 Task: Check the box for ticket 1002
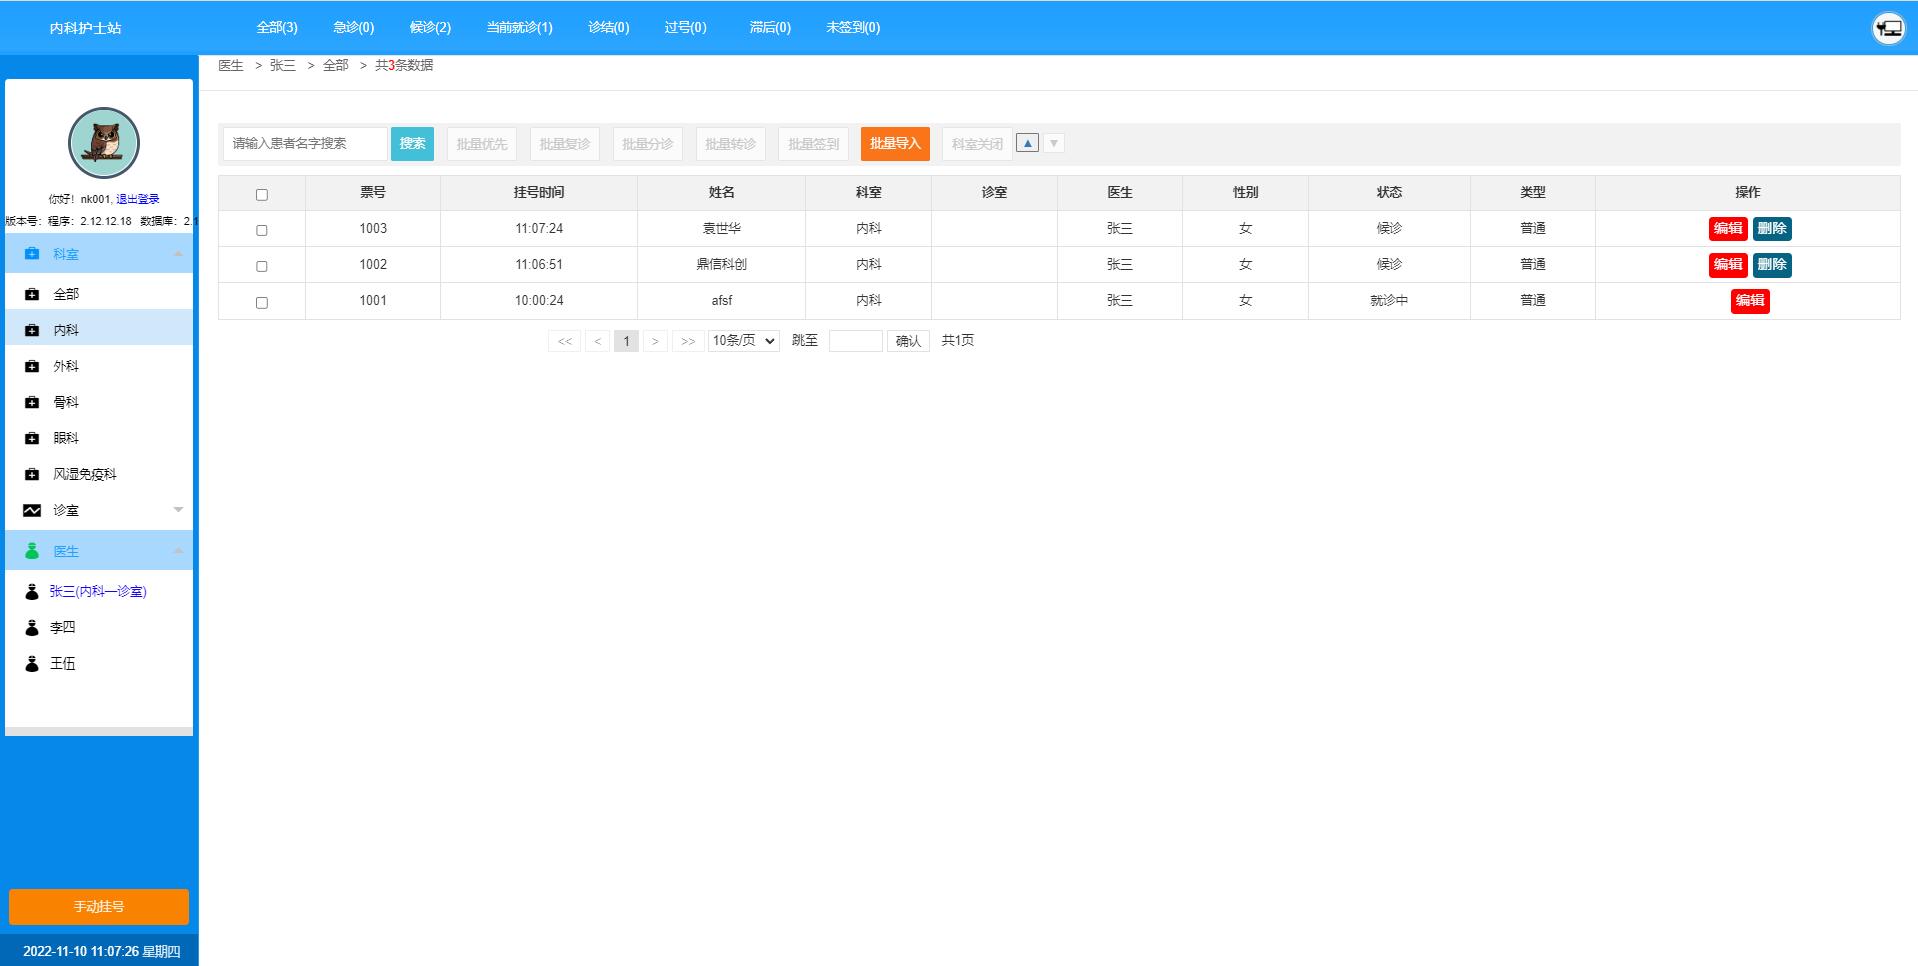(x=262, y=266)
